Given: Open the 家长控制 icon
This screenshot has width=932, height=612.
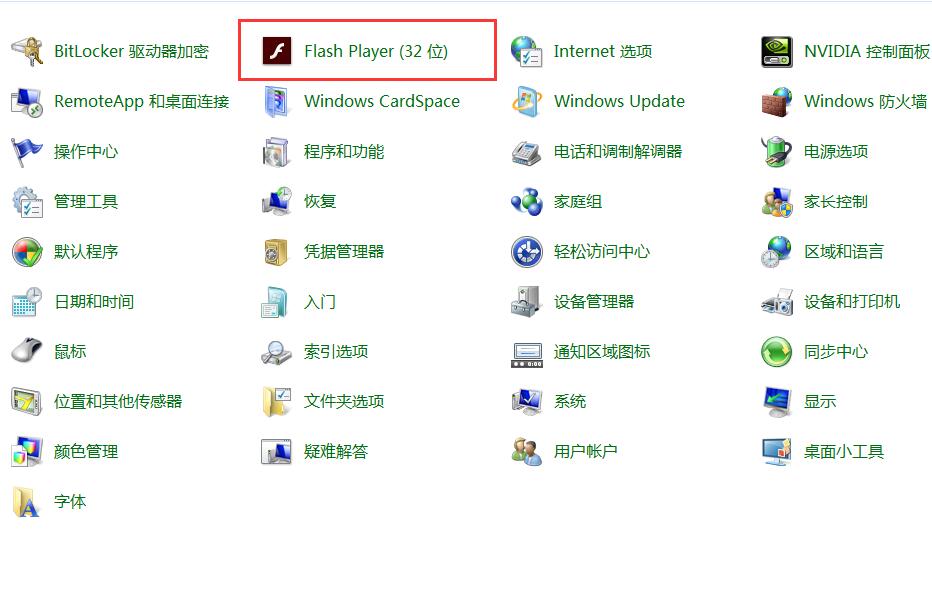Looking at the screenshot, I should [777, 201].
